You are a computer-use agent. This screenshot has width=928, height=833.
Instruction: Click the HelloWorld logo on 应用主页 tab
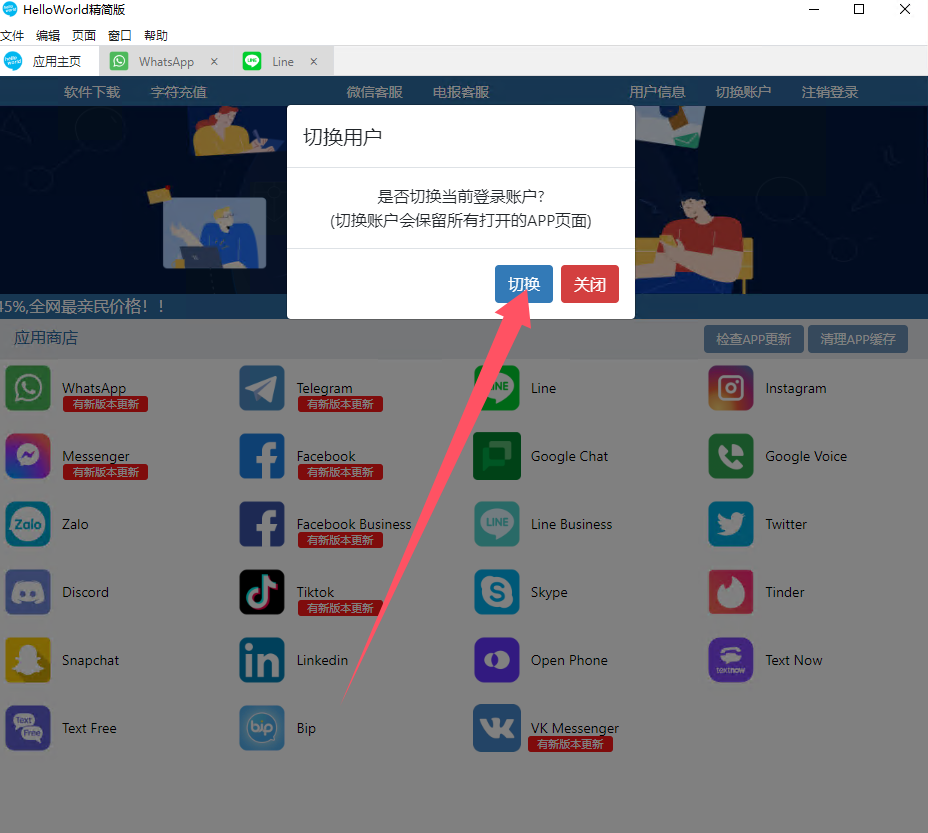click(12, 61)
